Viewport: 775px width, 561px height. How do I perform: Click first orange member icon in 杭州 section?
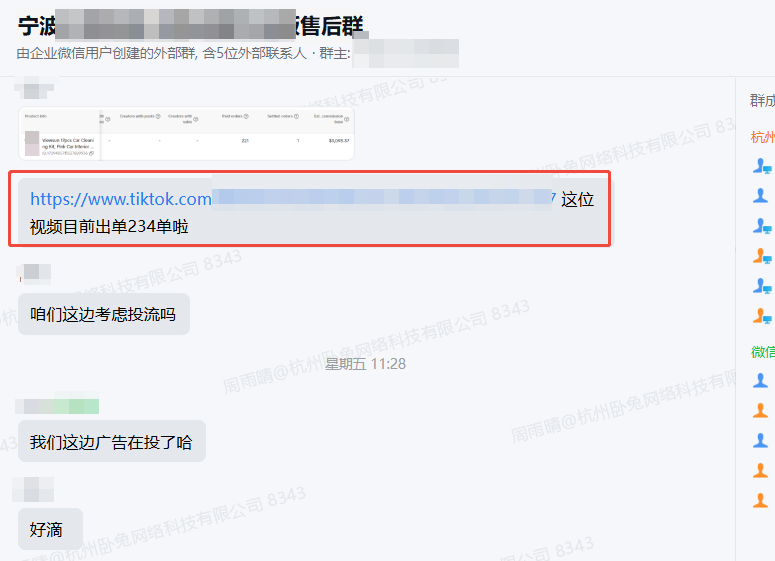762,256
